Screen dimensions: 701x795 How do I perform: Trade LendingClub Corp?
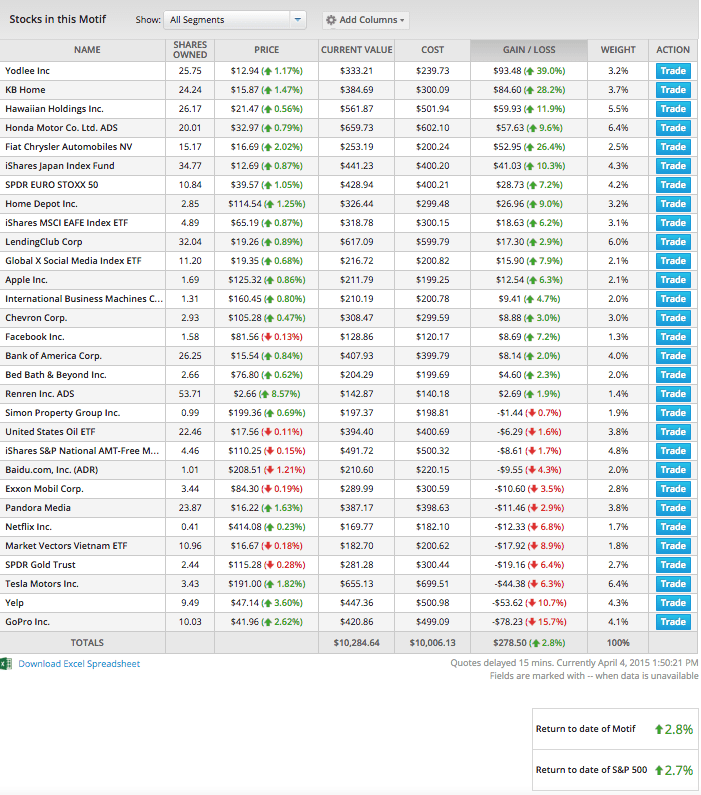[x=673, y=242]
